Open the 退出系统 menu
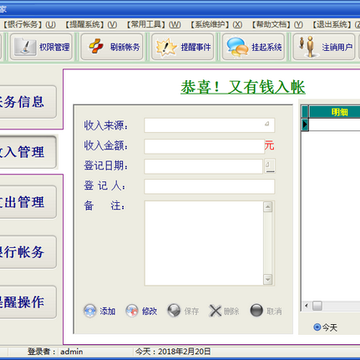 point(336,24)
